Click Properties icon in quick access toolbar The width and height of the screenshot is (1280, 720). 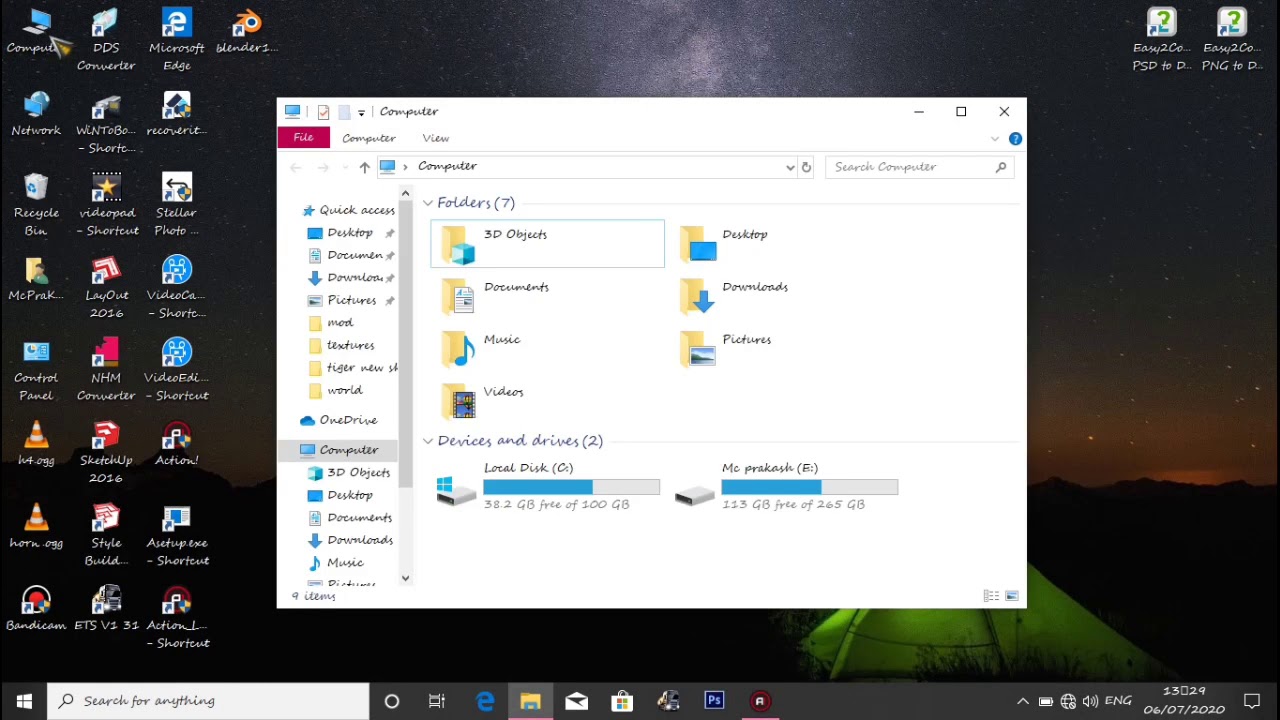(x=323, y=112)
